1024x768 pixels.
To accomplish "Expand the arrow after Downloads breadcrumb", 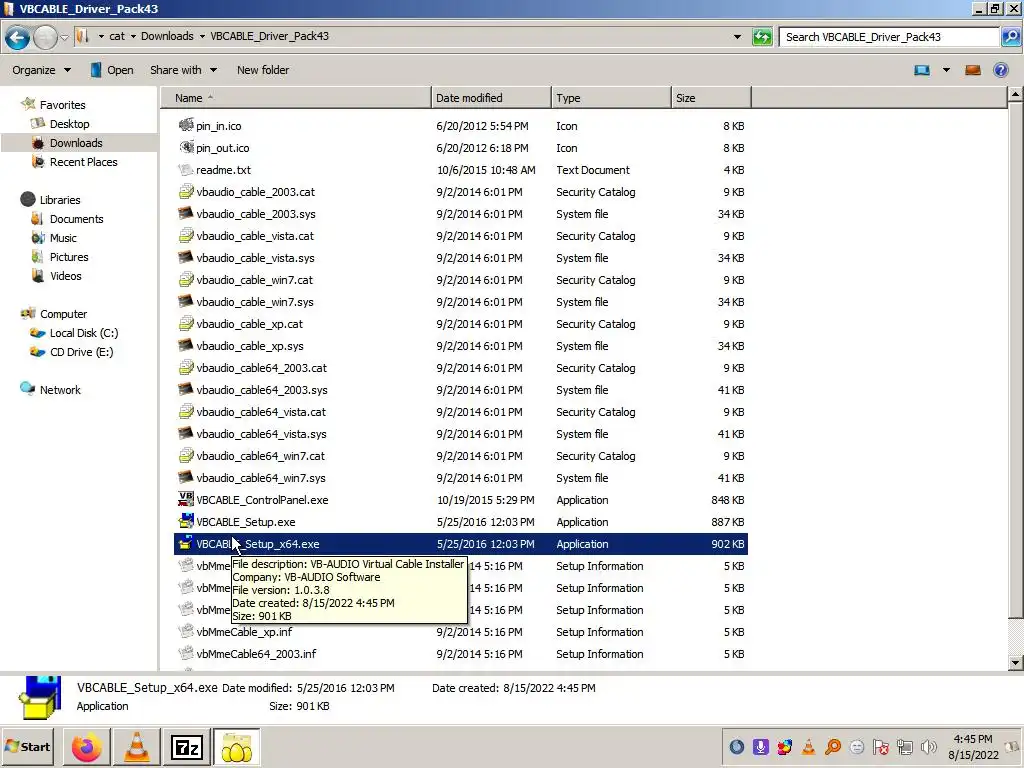I will [202, 36].
